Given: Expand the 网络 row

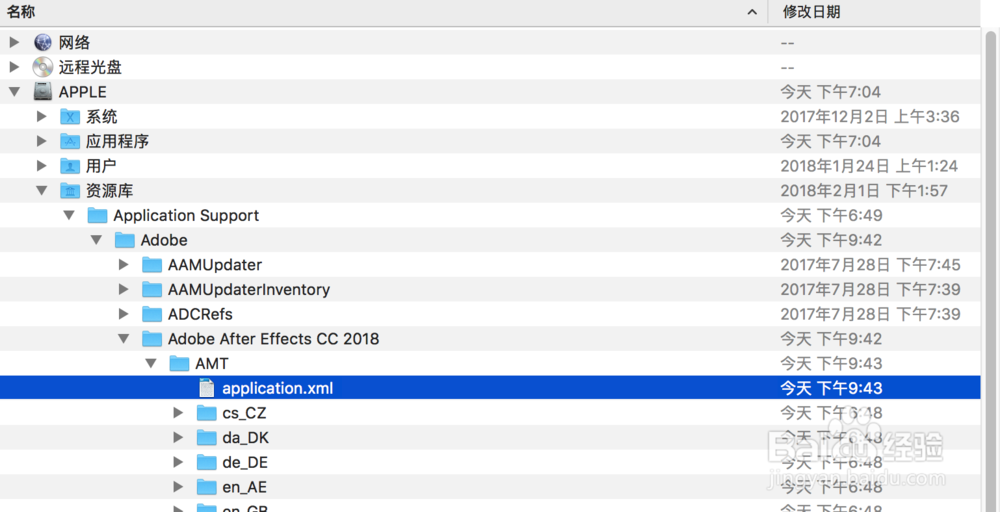Looking at the screenshot, I should pos(14,43).
